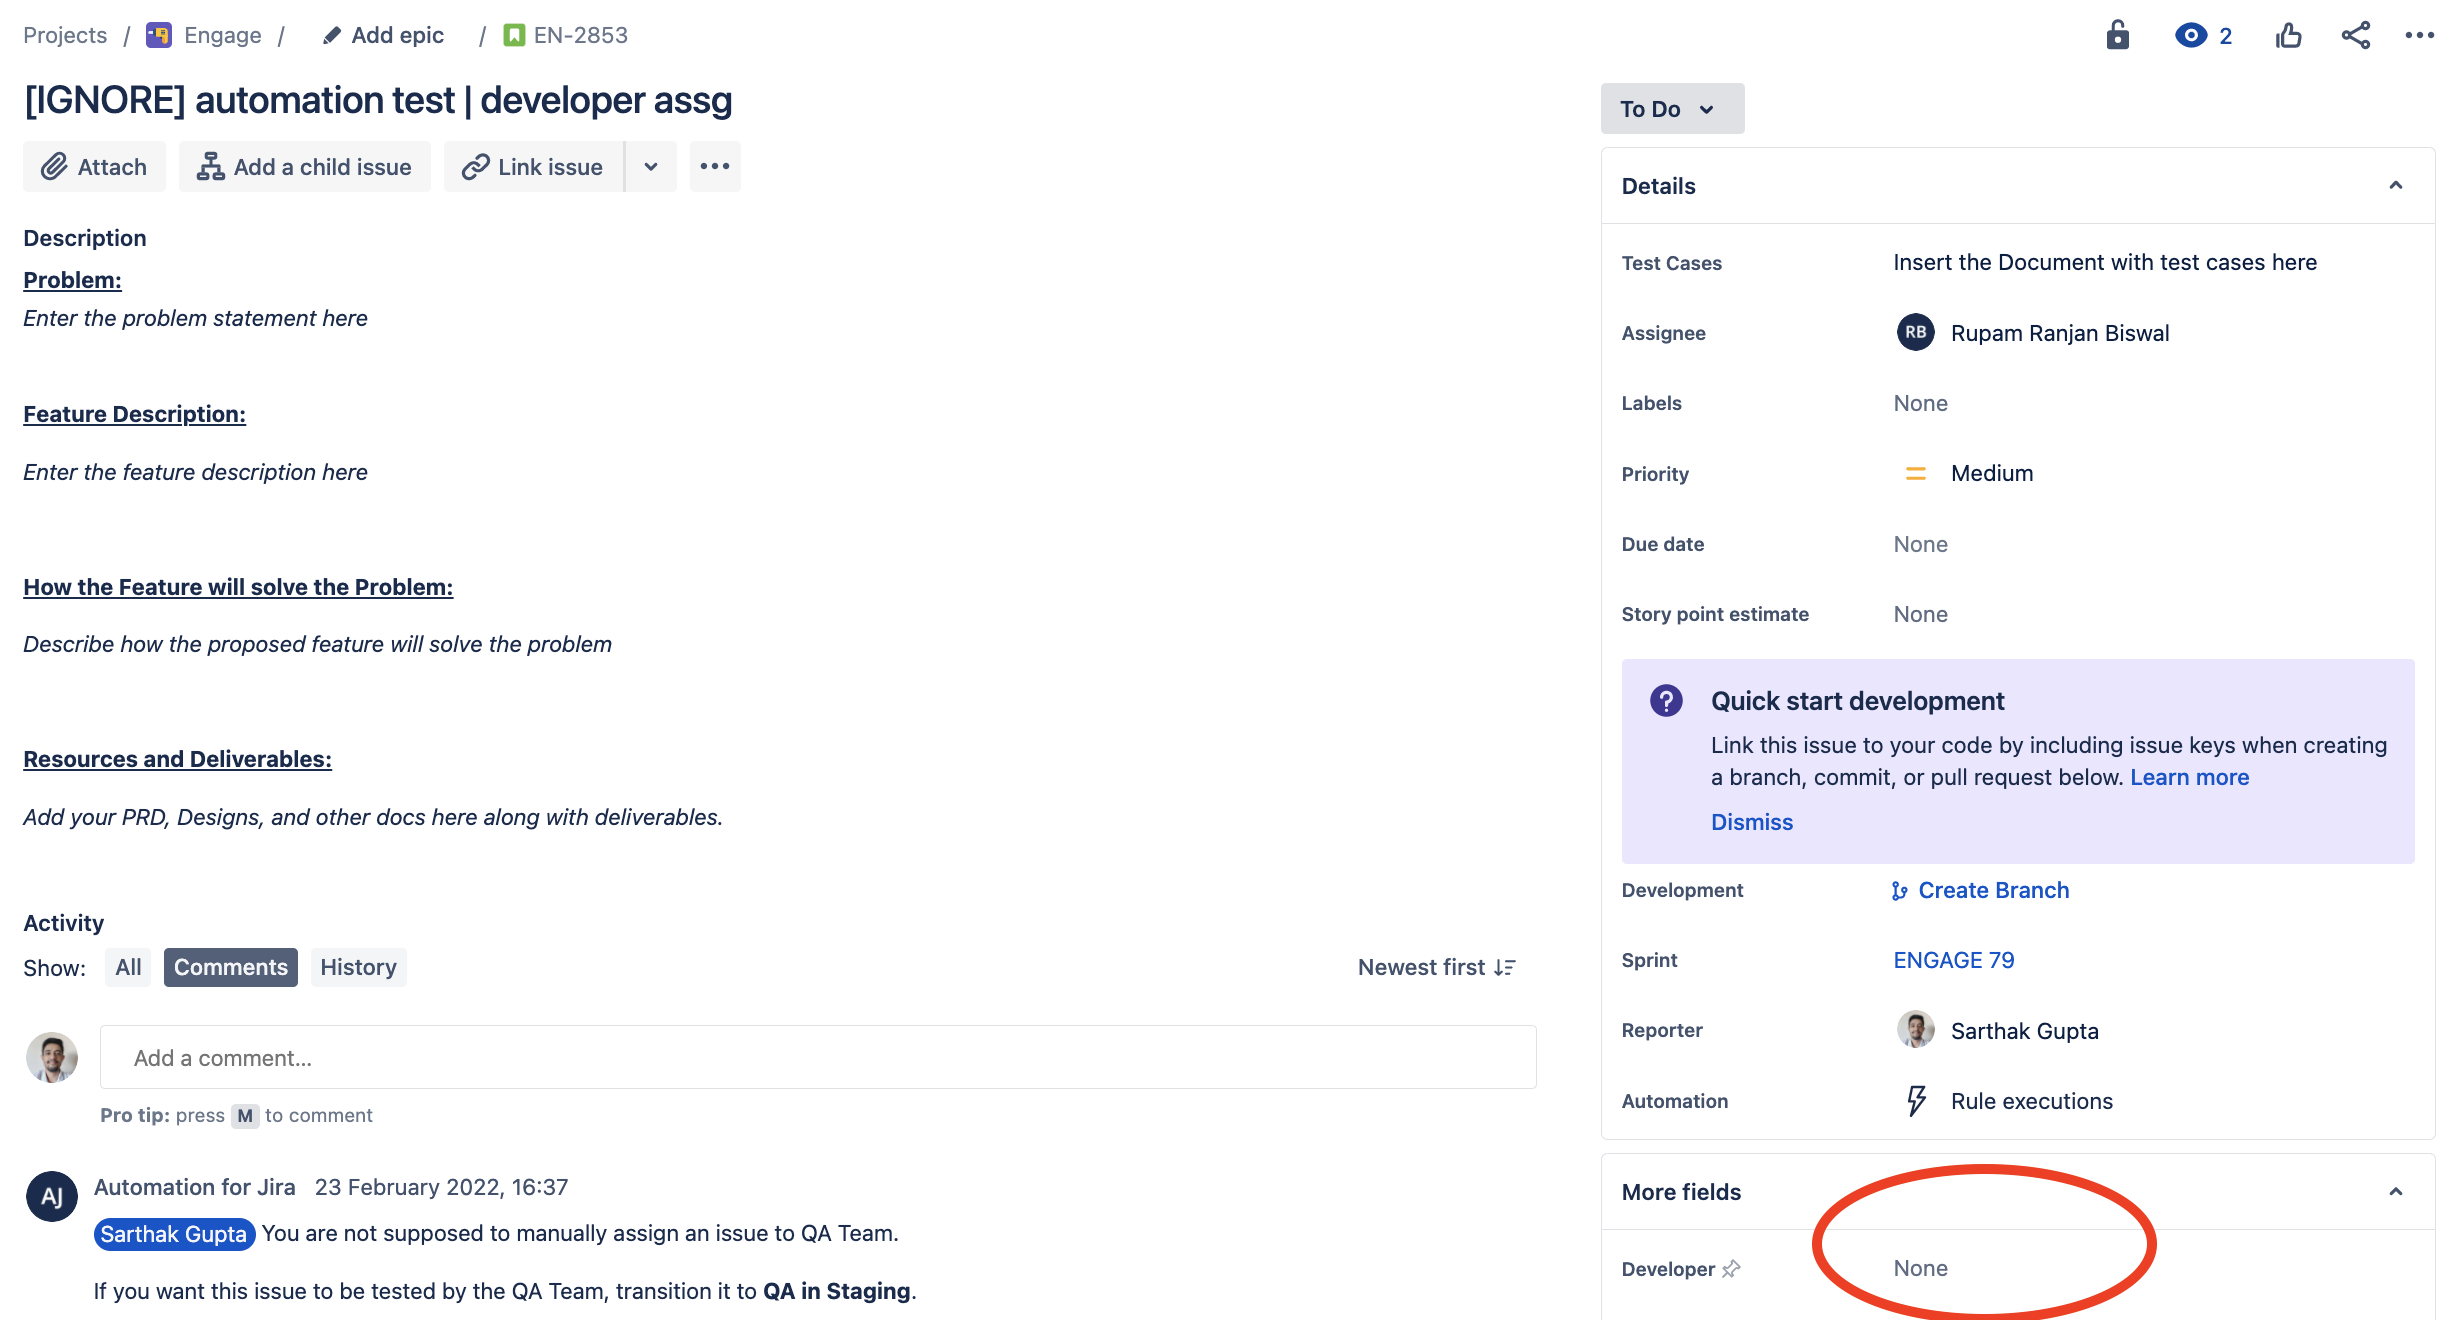2454x1320 pixels.
Task: Click the Rupam Ranjan Biswal RB avatar
Action: coord(1915,332)
